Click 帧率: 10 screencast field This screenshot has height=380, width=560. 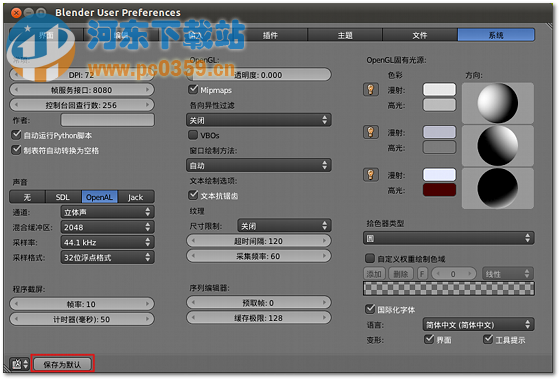coord(82,304)
